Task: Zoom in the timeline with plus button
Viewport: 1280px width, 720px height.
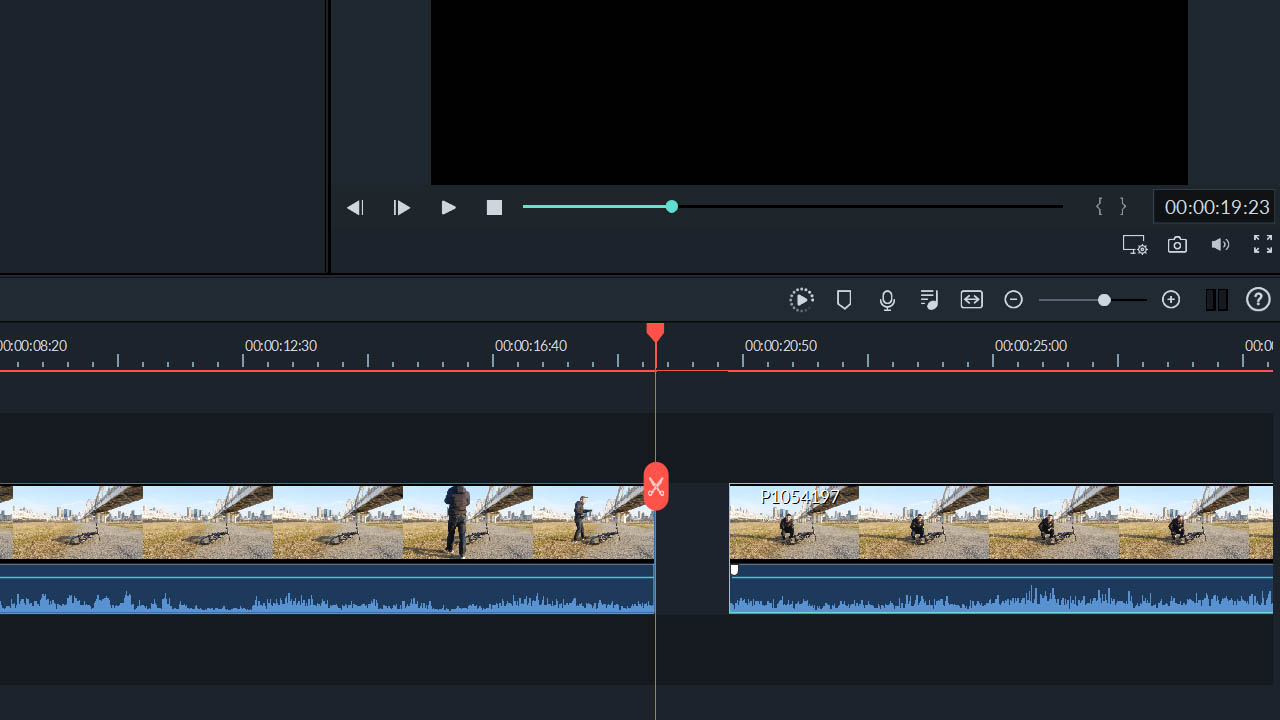Action: 1171,300
